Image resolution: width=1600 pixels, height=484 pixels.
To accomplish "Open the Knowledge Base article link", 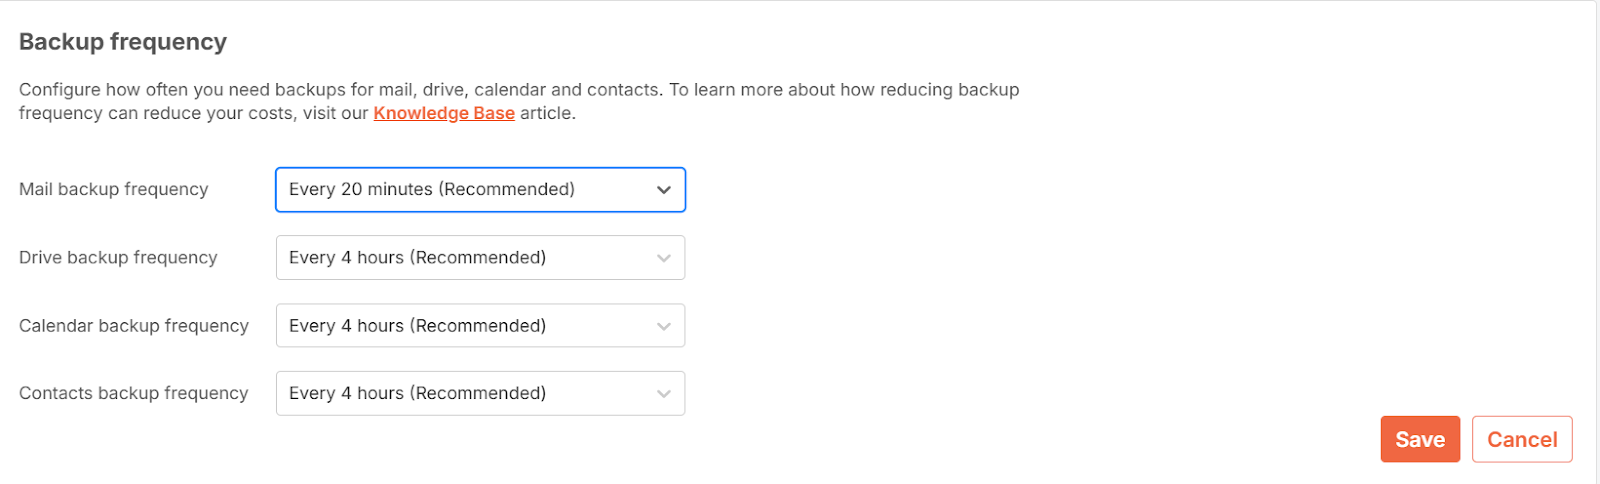I will coord(444,113).
